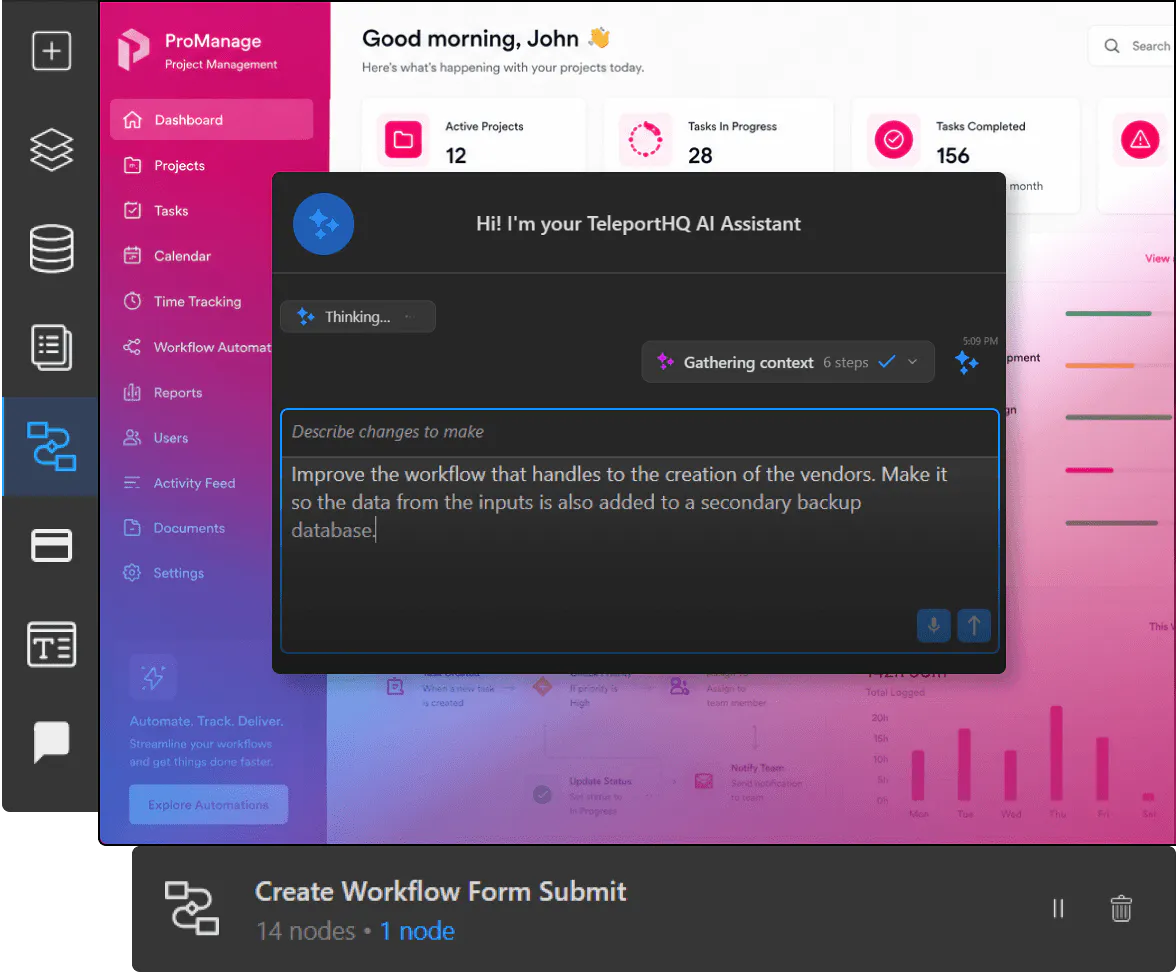Screen dimensions: 1176x972
Task: Click the microphone voice input button
Action: [x=934, y=626]
